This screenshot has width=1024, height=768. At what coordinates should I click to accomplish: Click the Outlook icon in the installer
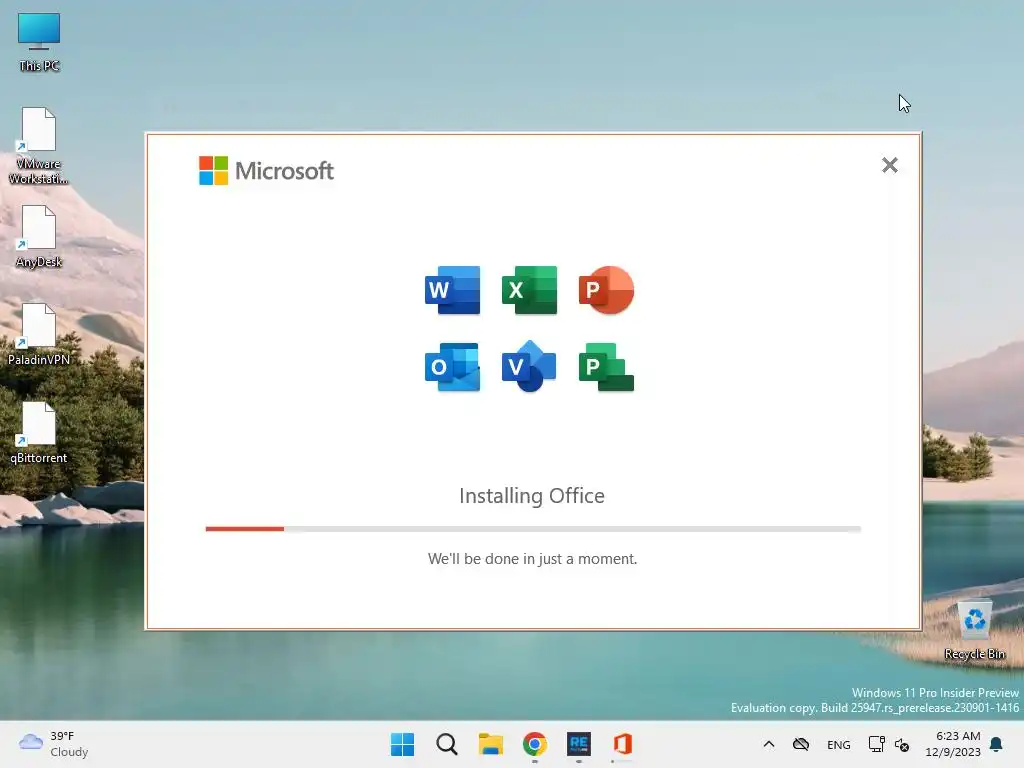pos(453,367)
